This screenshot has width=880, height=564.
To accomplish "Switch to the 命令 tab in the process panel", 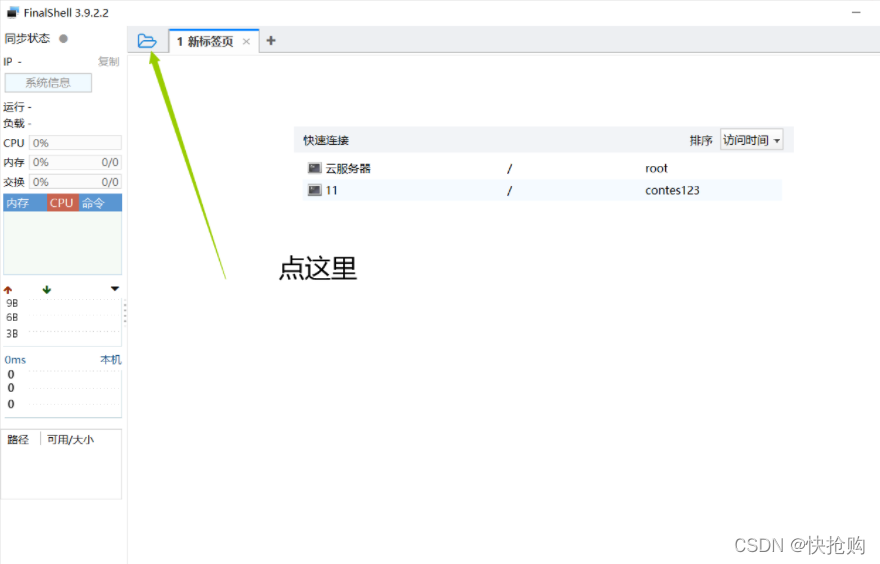I will tap(100, 203).
